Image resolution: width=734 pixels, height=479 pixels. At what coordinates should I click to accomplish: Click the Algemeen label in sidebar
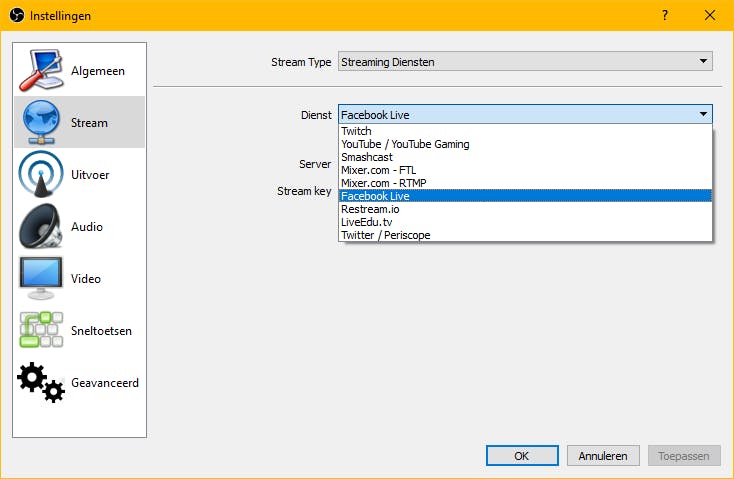[98, 71]
